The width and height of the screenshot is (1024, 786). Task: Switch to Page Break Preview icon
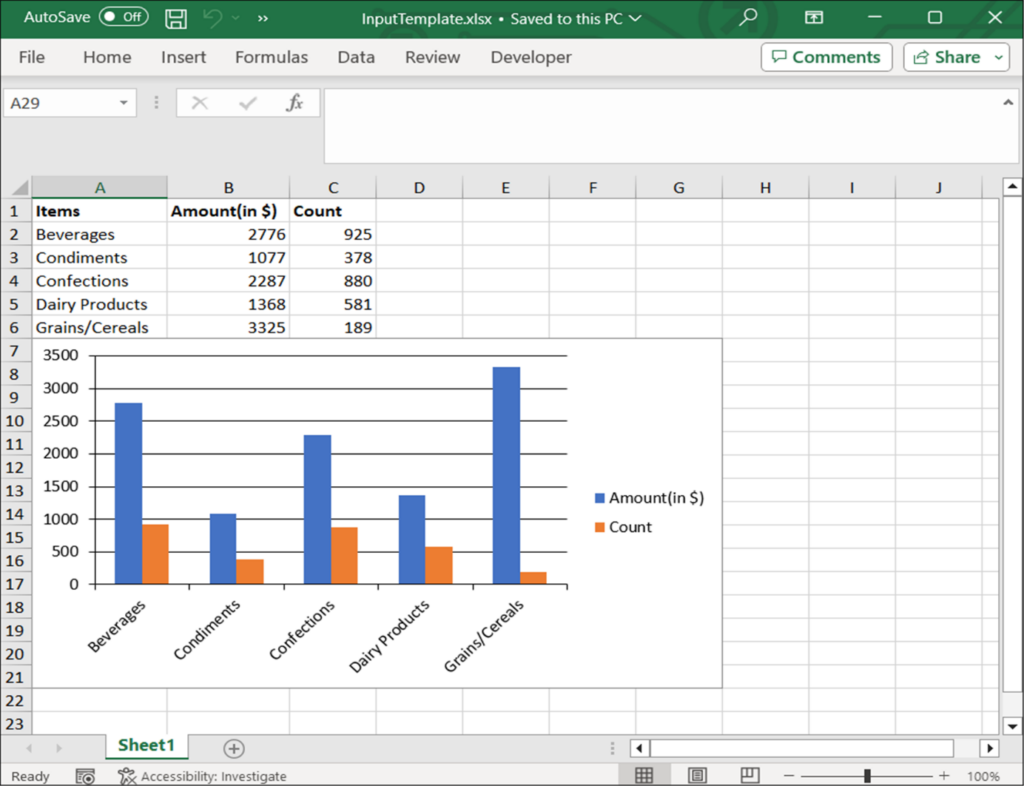pos(750,776)
